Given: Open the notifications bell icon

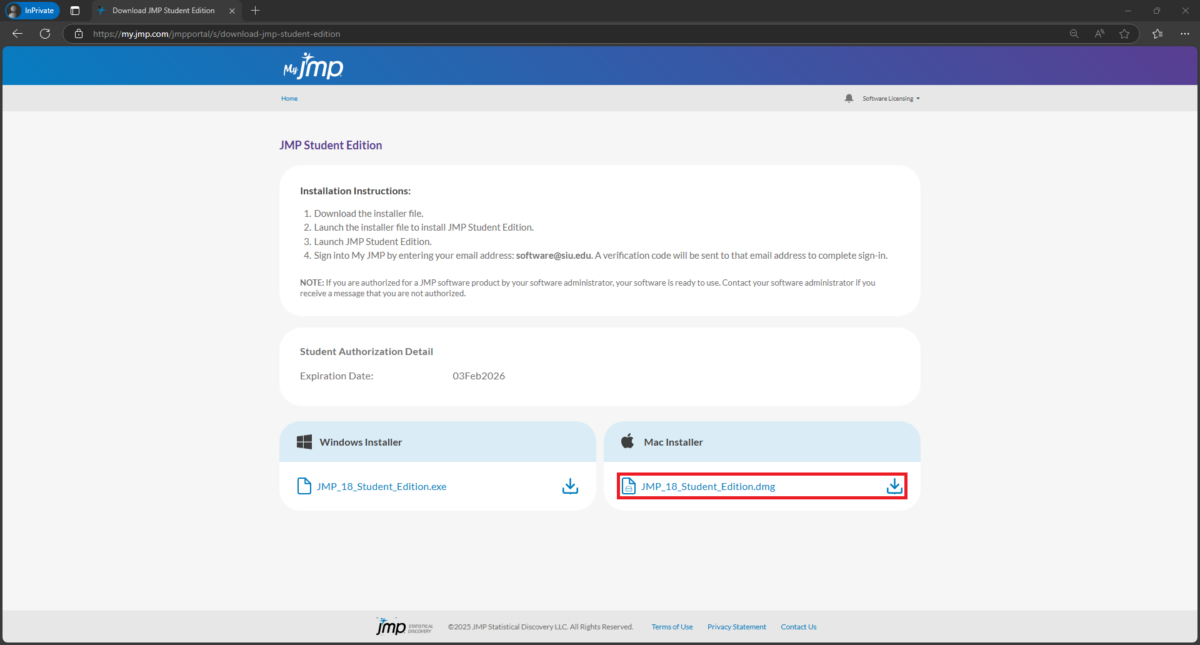Looking at the screenshot, I should coord(849,97).
